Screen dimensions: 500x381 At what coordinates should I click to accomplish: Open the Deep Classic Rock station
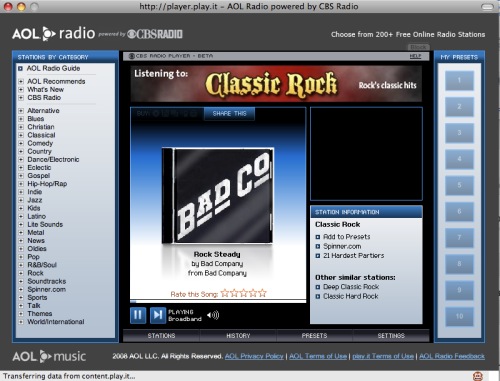[351, 287]
